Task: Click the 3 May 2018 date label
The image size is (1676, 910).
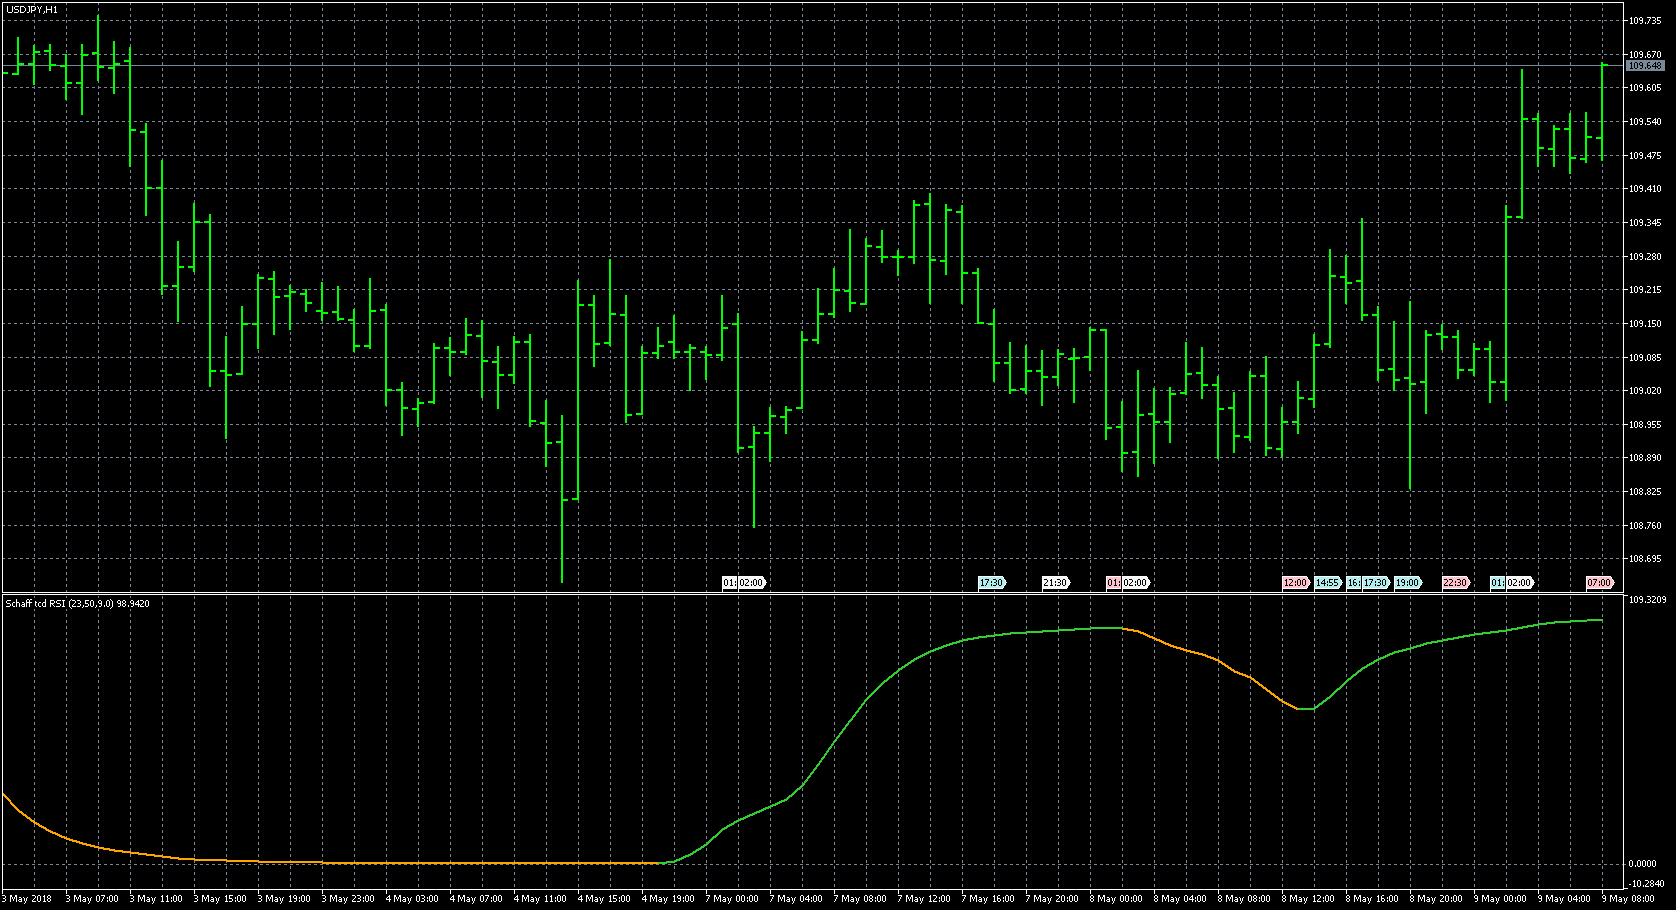Action: pos(27,899)
